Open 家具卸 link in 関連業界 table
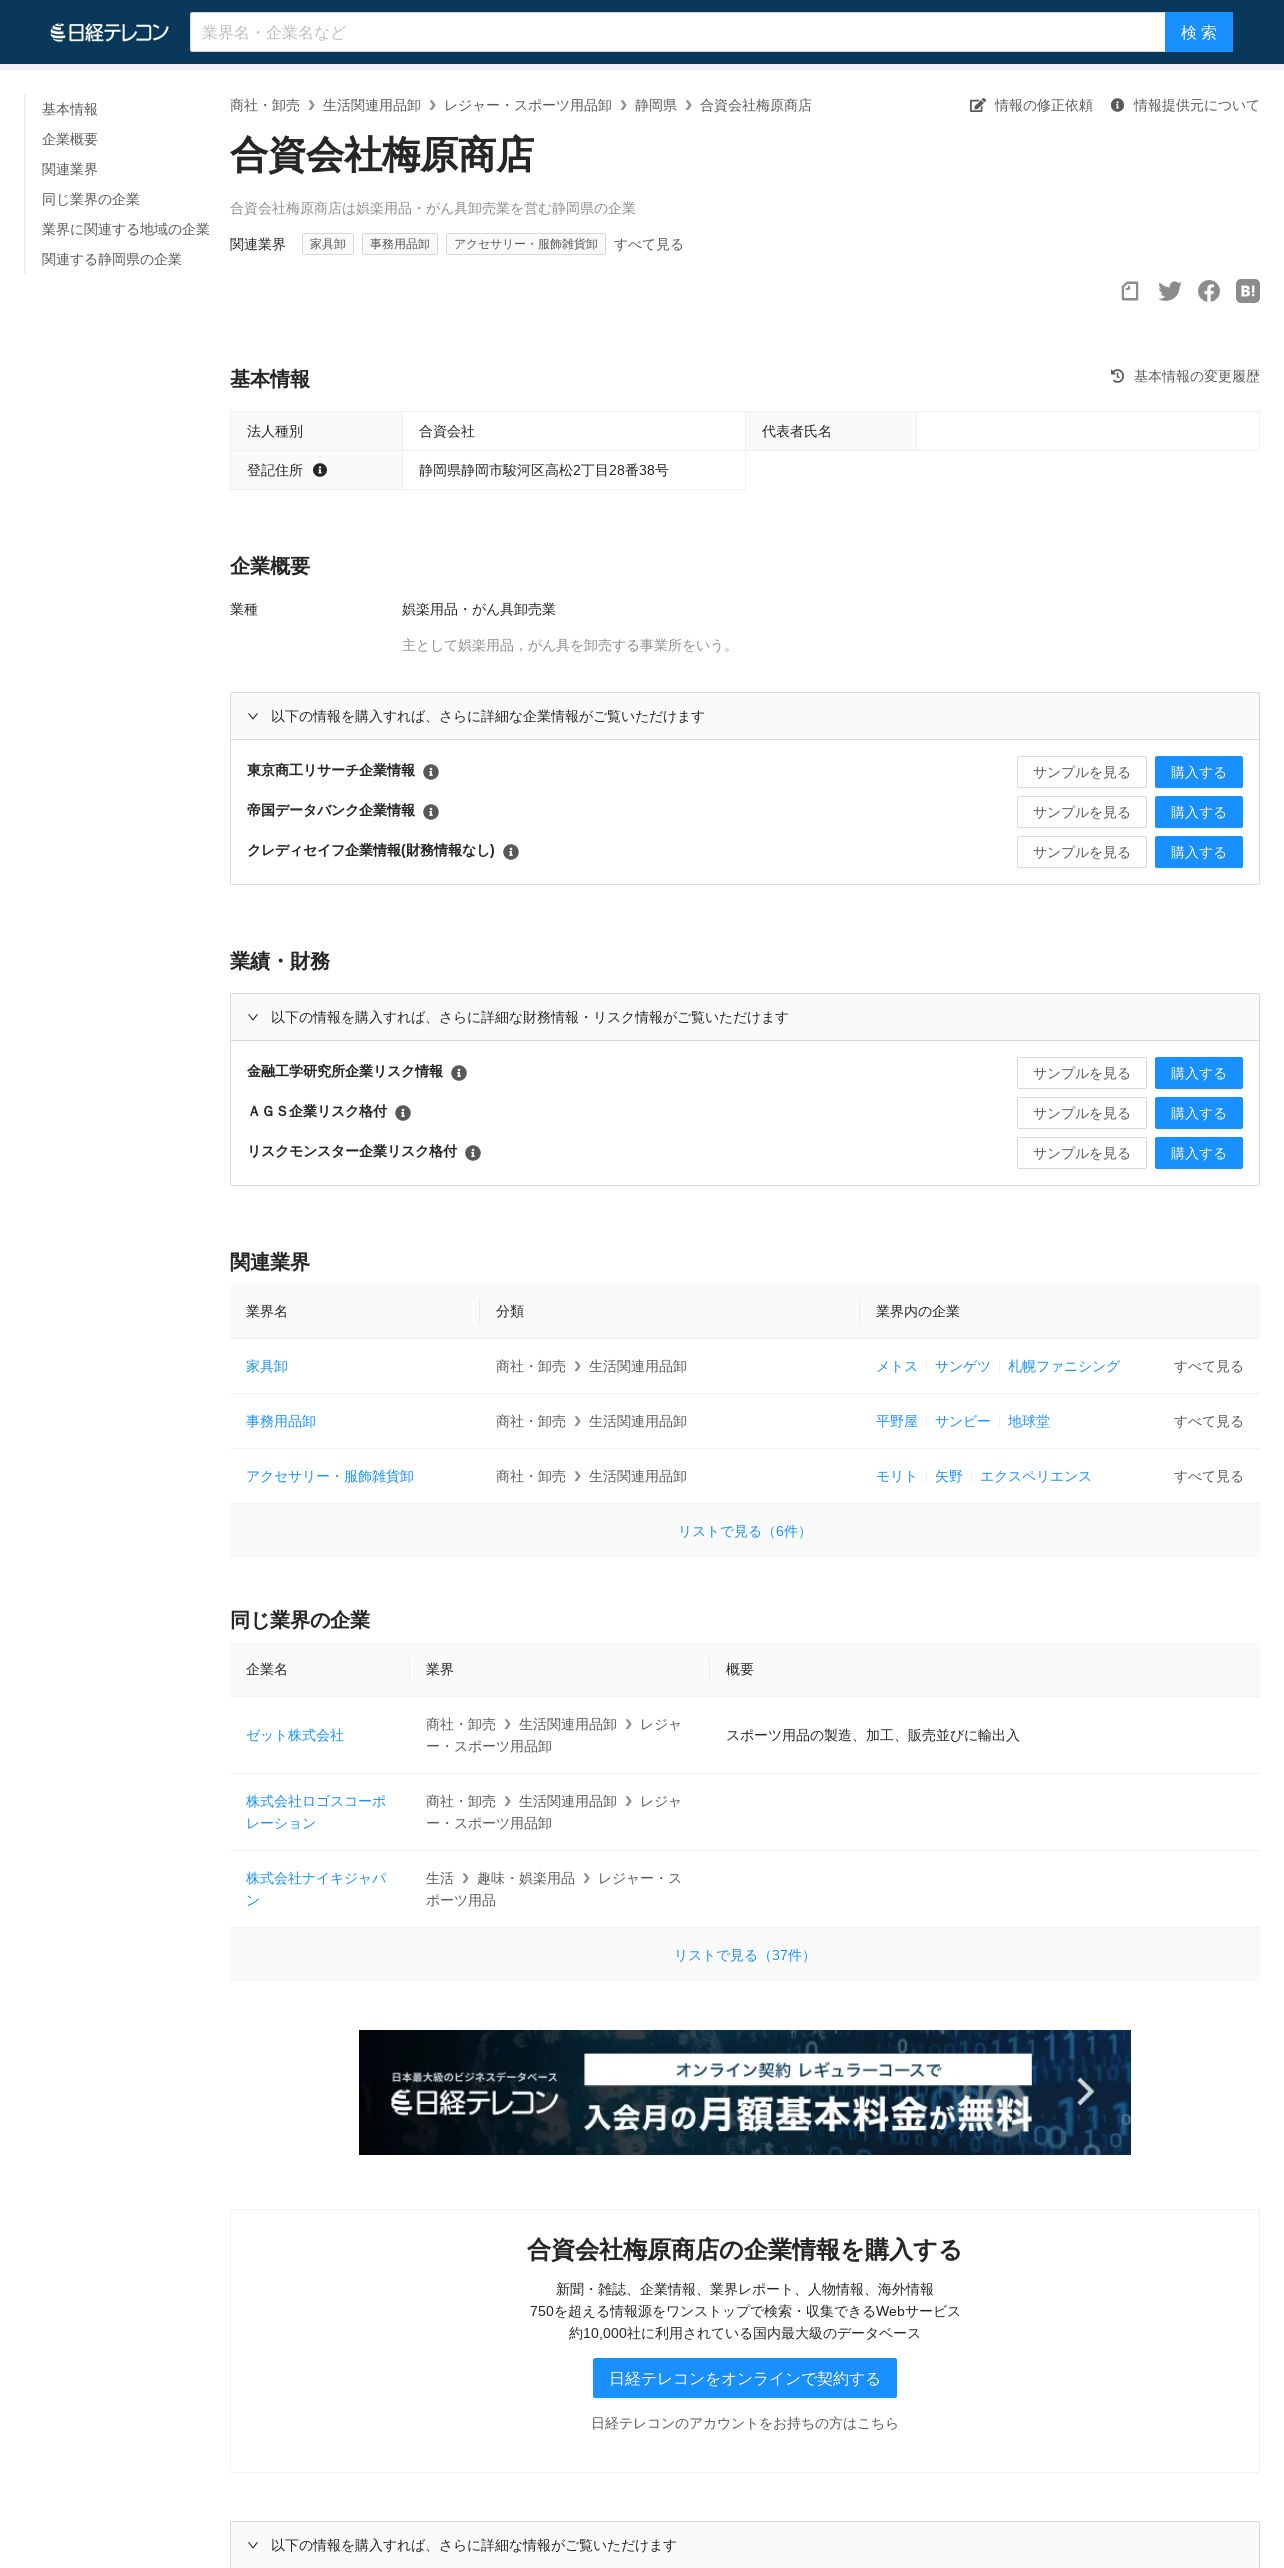This screenshot has height=2568, width=1284. click(x=267, y=1366)
